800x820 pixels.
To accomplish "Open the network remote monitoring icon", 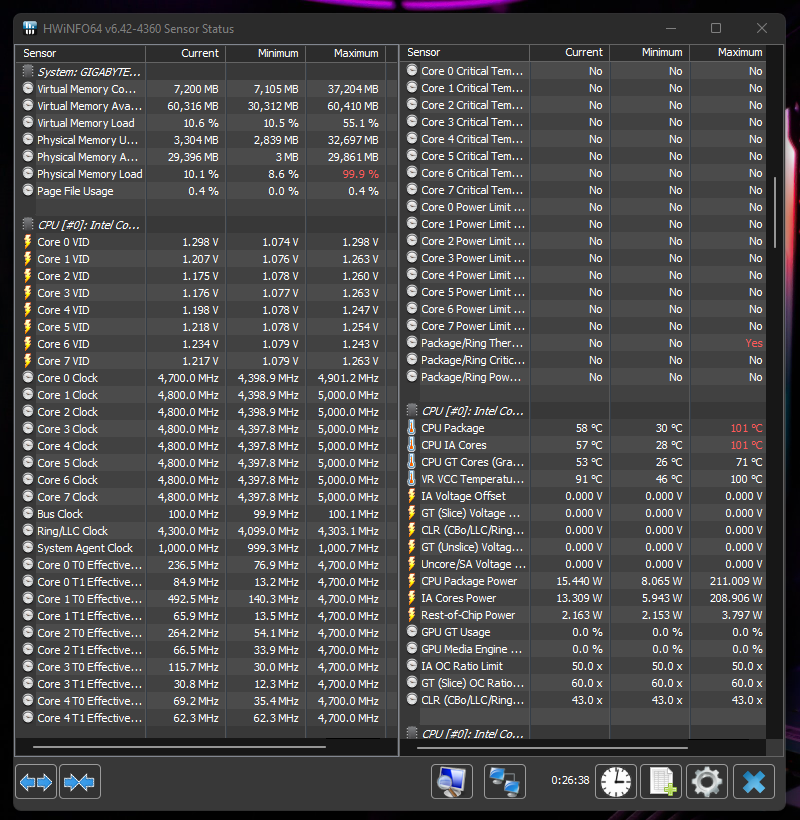I will [x=505, y=781].
